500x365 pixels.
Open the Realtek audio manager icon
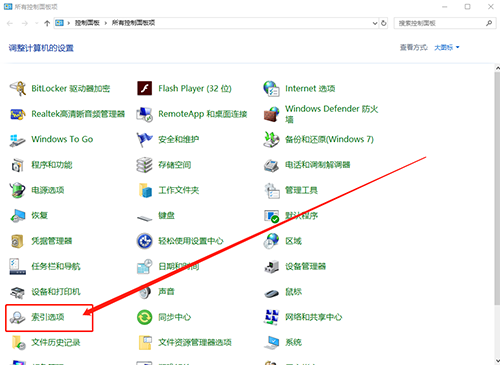click(x=18, y=114)
